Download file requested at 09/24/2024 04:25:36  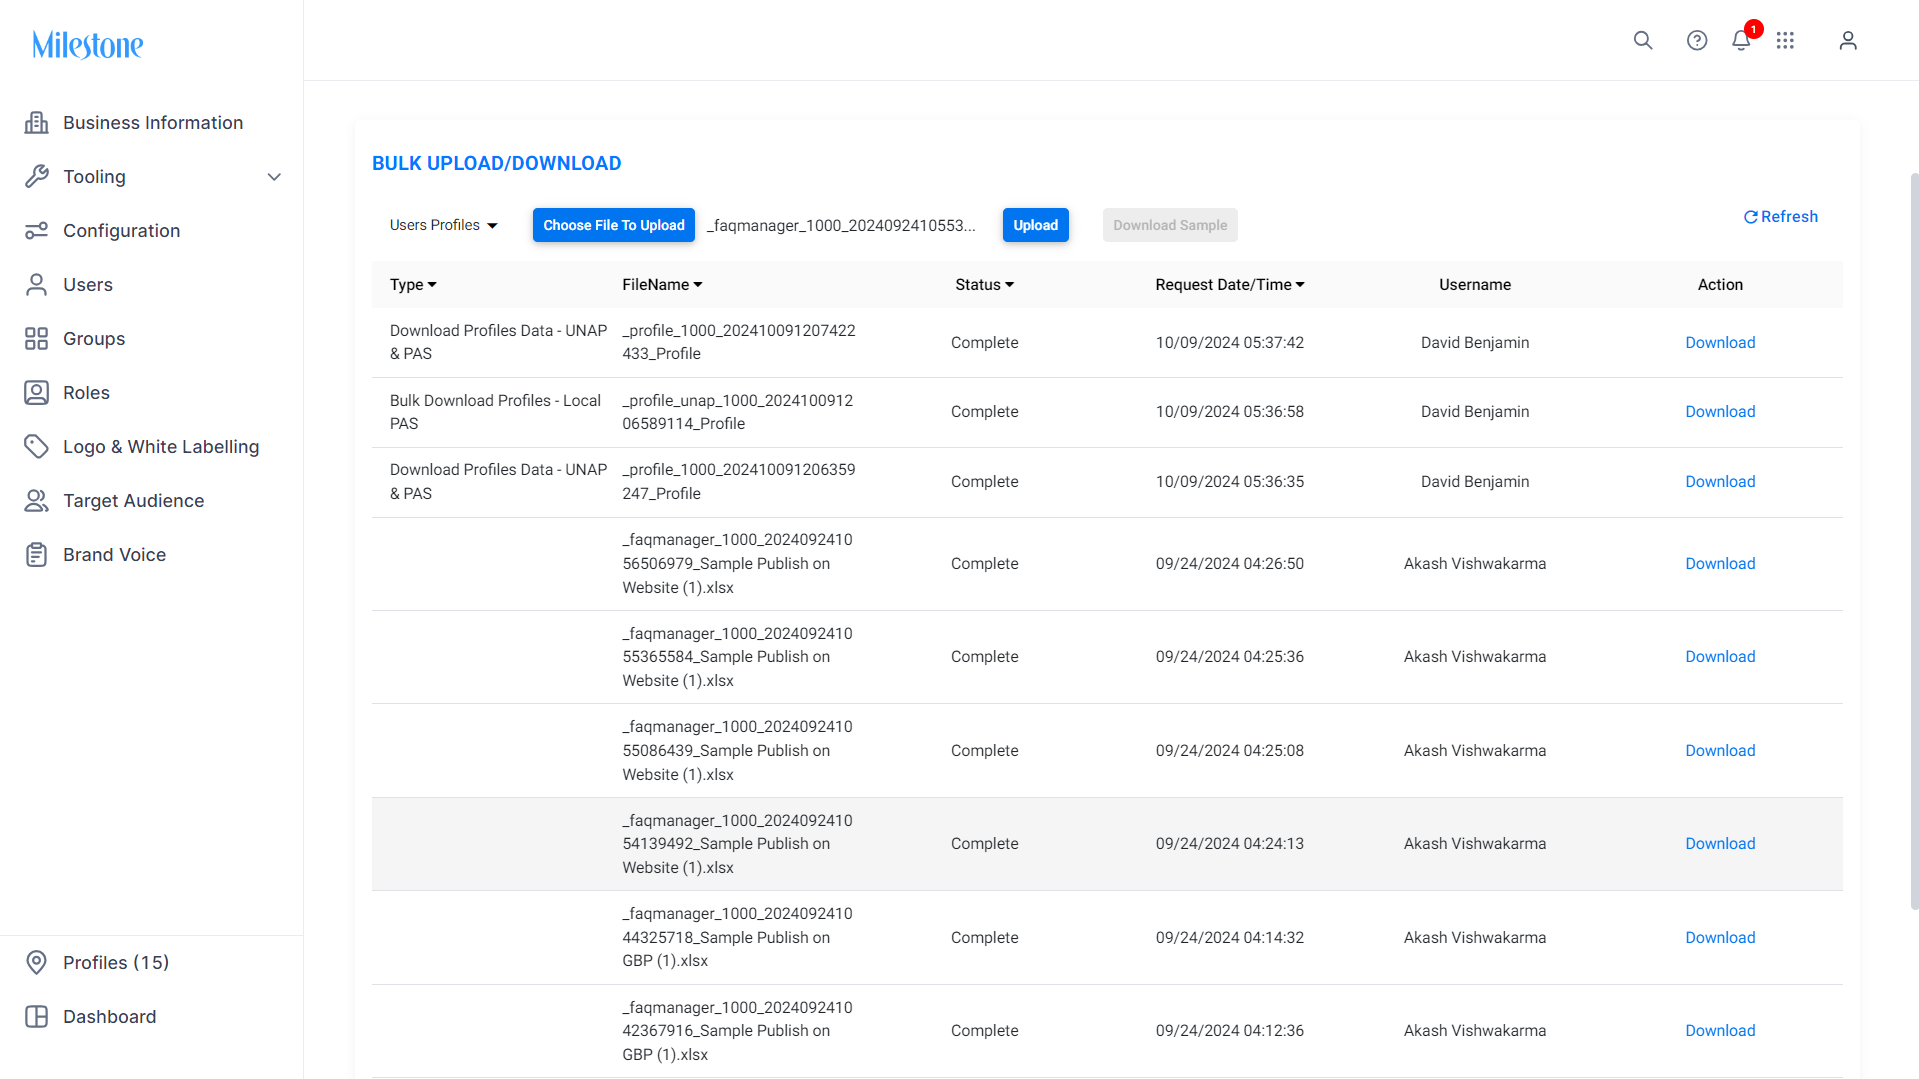point(1720,657)
